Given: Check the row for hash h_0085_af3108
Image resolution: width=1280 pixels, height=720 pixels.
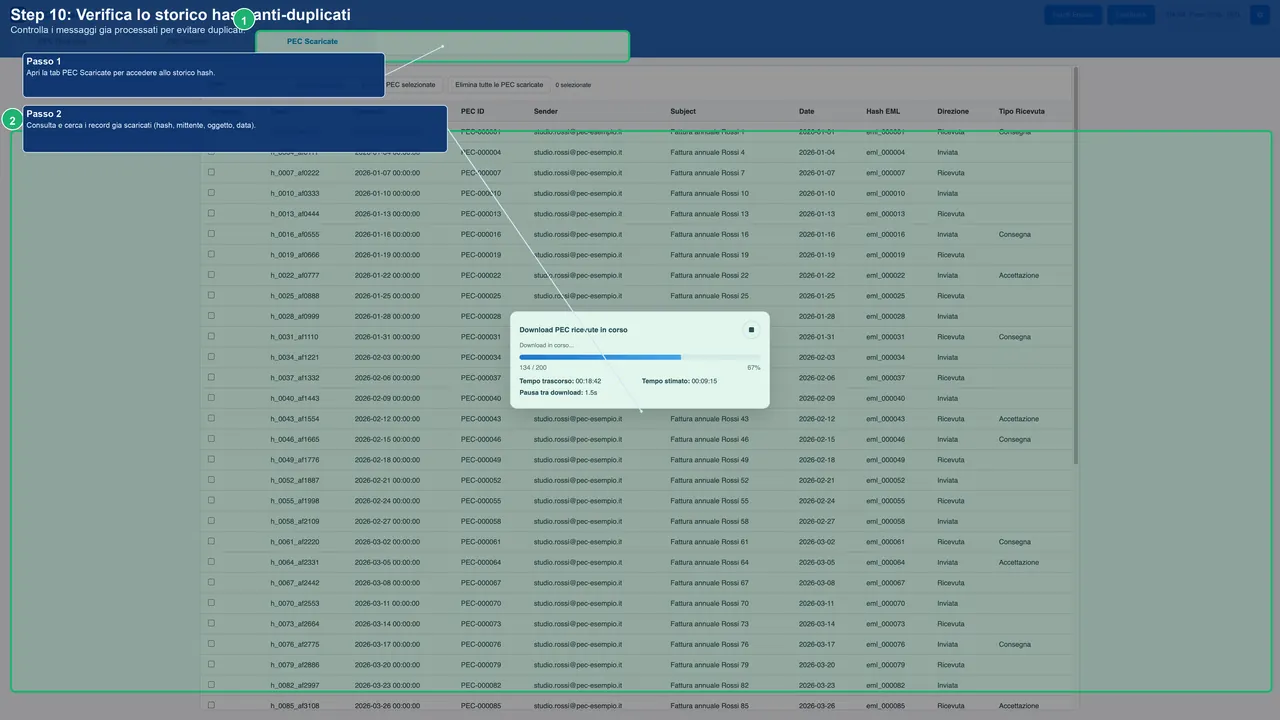Looking at the screenshot, I should pos(210,705).
